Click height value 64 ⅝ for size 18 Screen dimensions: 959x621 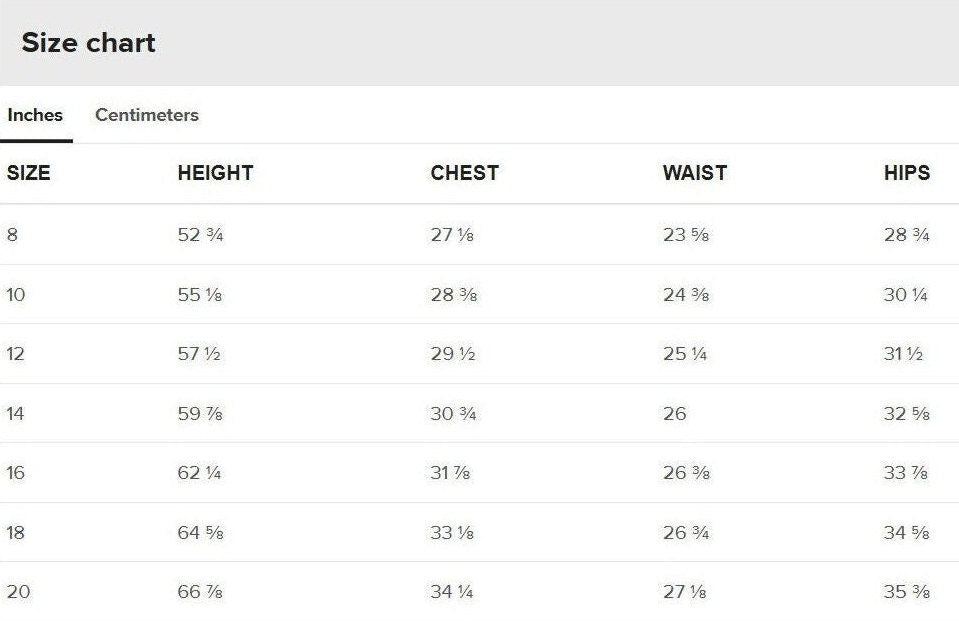click(200, 532)
